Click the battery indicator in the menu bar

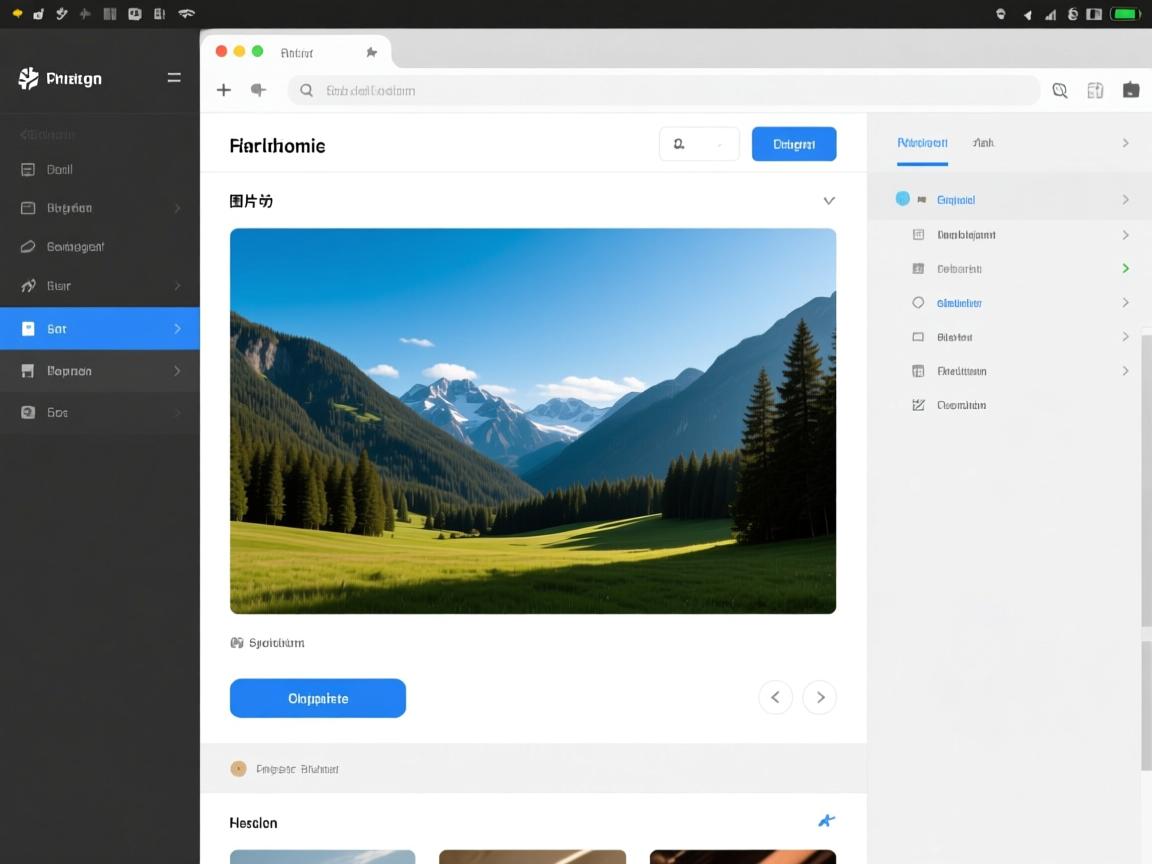coord(1125,14)
